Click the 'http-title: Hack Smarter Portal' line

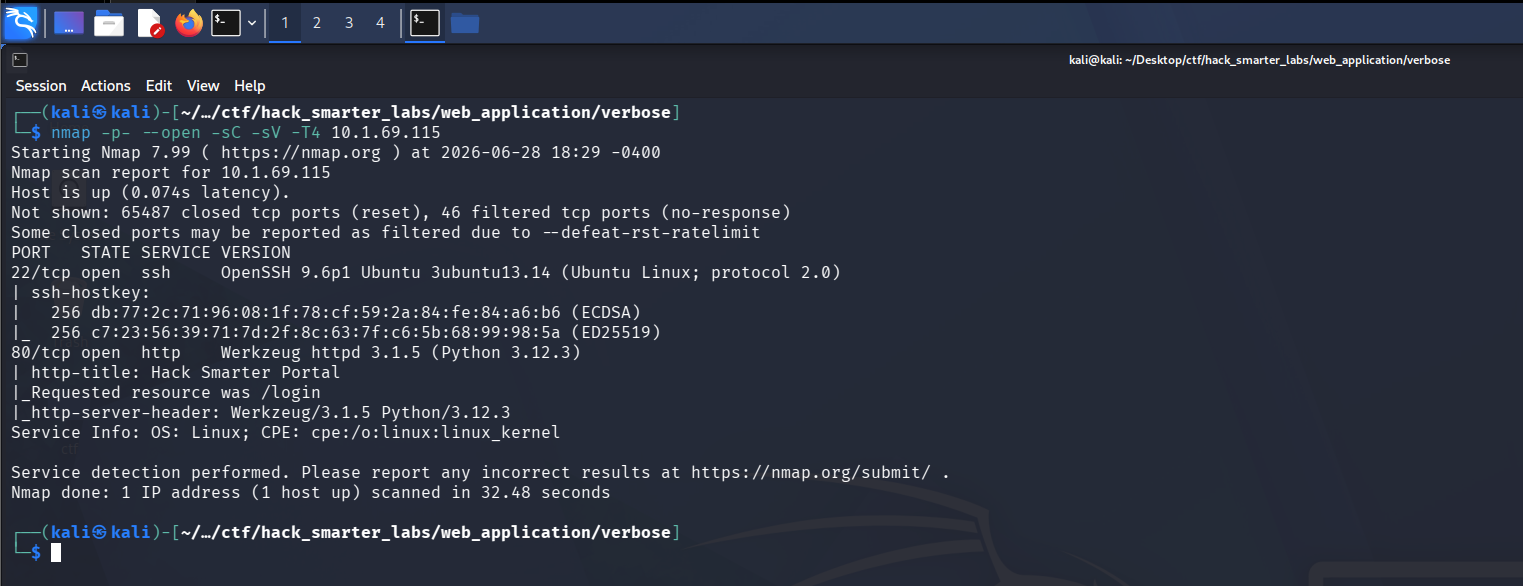[x=176, y=372]
